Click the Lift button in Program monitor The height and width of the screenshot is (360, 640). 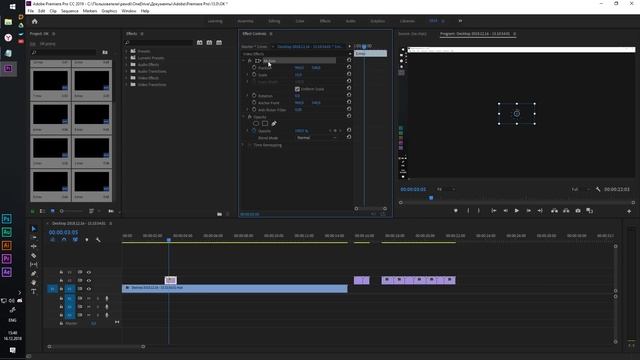click(x=554, y=211)
